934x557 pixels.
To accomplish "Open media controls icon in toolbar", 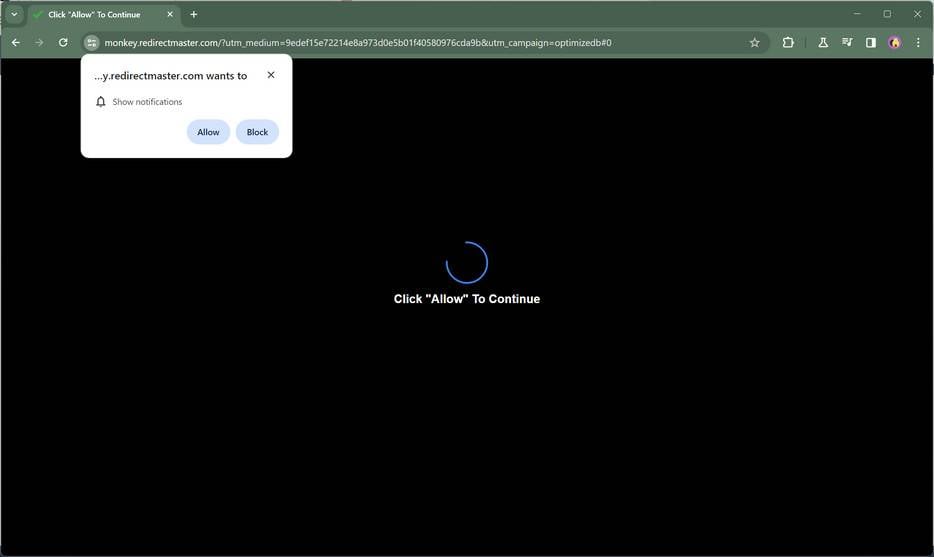I will (847, 42).
